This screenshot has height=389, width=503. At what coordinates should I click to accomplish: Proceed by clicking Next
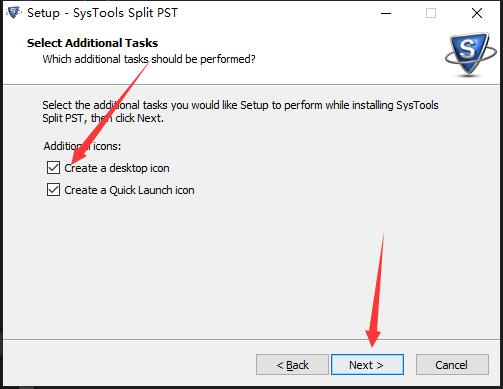pos(367,365)
